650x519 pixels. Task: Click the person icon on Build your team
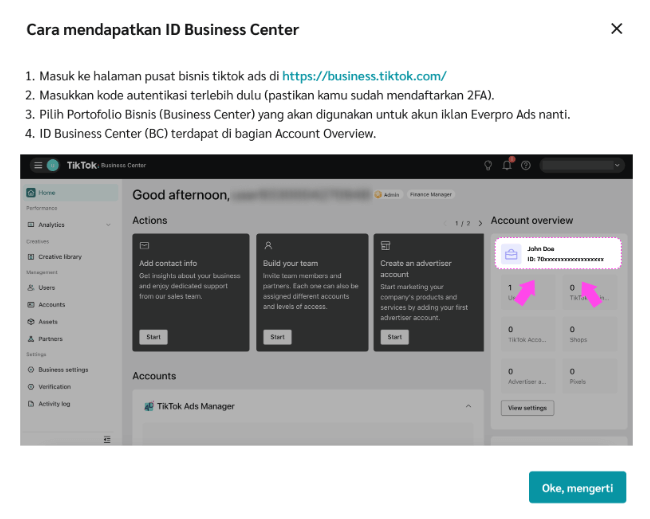point(268,245)
